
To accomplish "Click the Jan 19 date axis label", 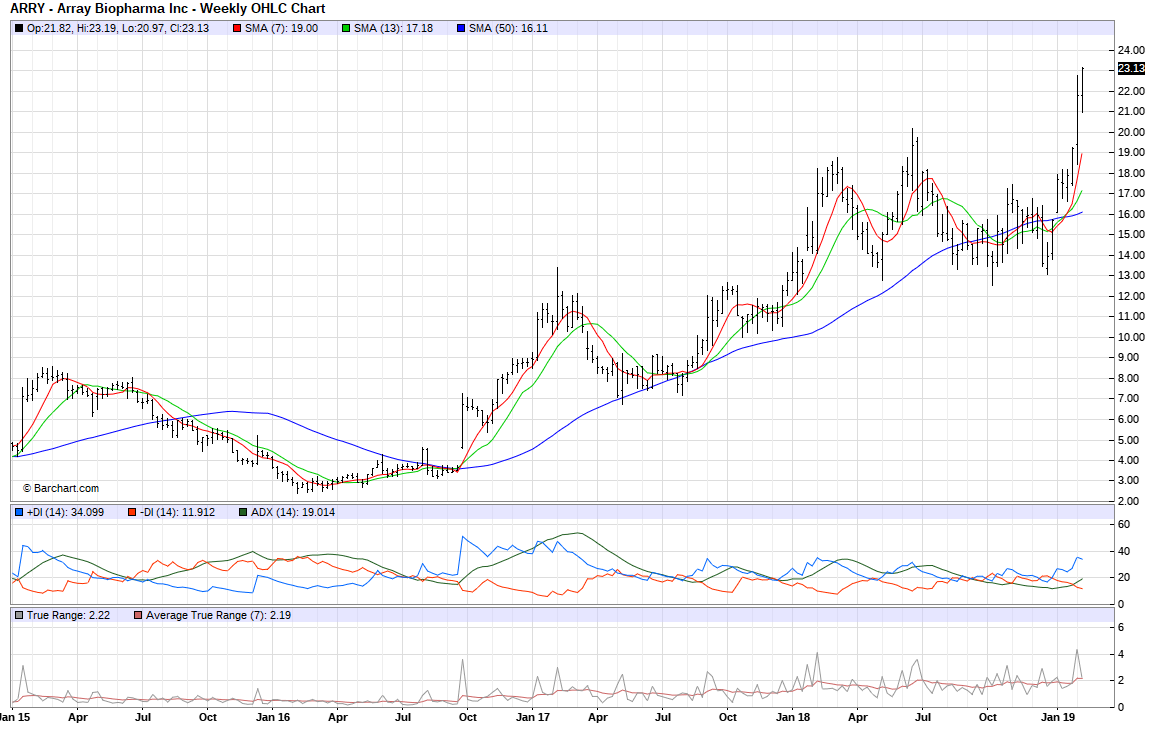I will pyautogui.click(x=1057, y=717).
